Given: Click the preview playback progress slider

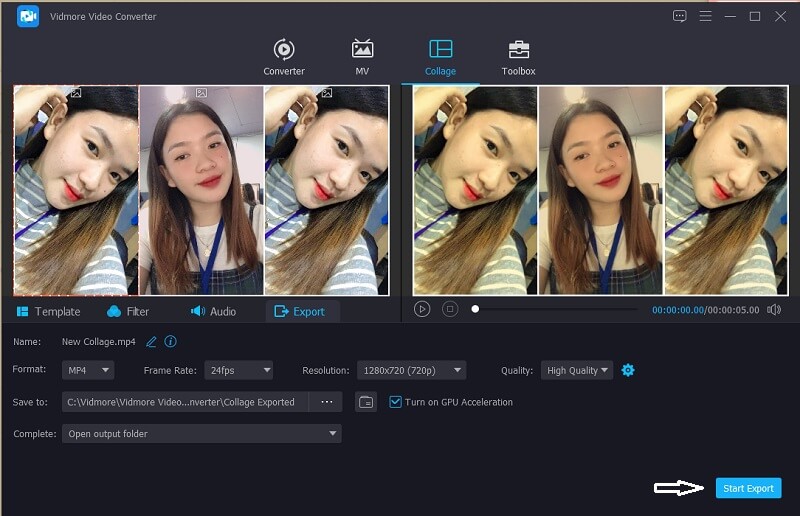Looking at the screenshot, I should coord(555,309).
